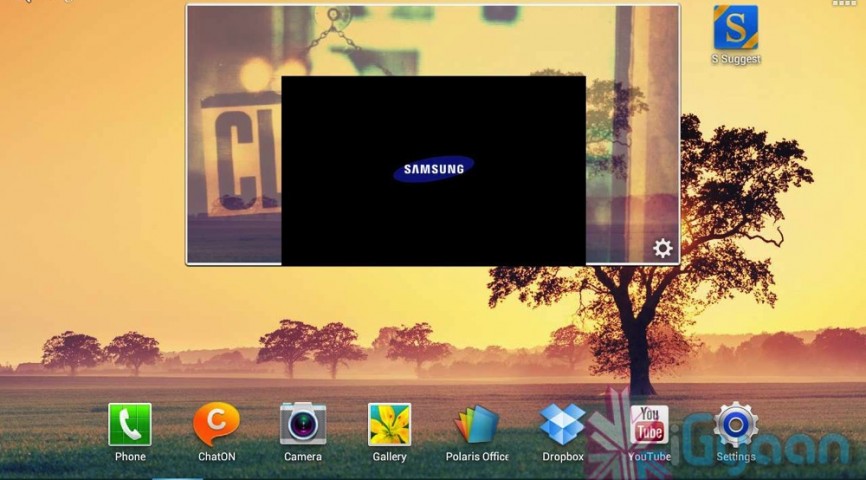Launch Polaris Office

[x=477, y=424]
